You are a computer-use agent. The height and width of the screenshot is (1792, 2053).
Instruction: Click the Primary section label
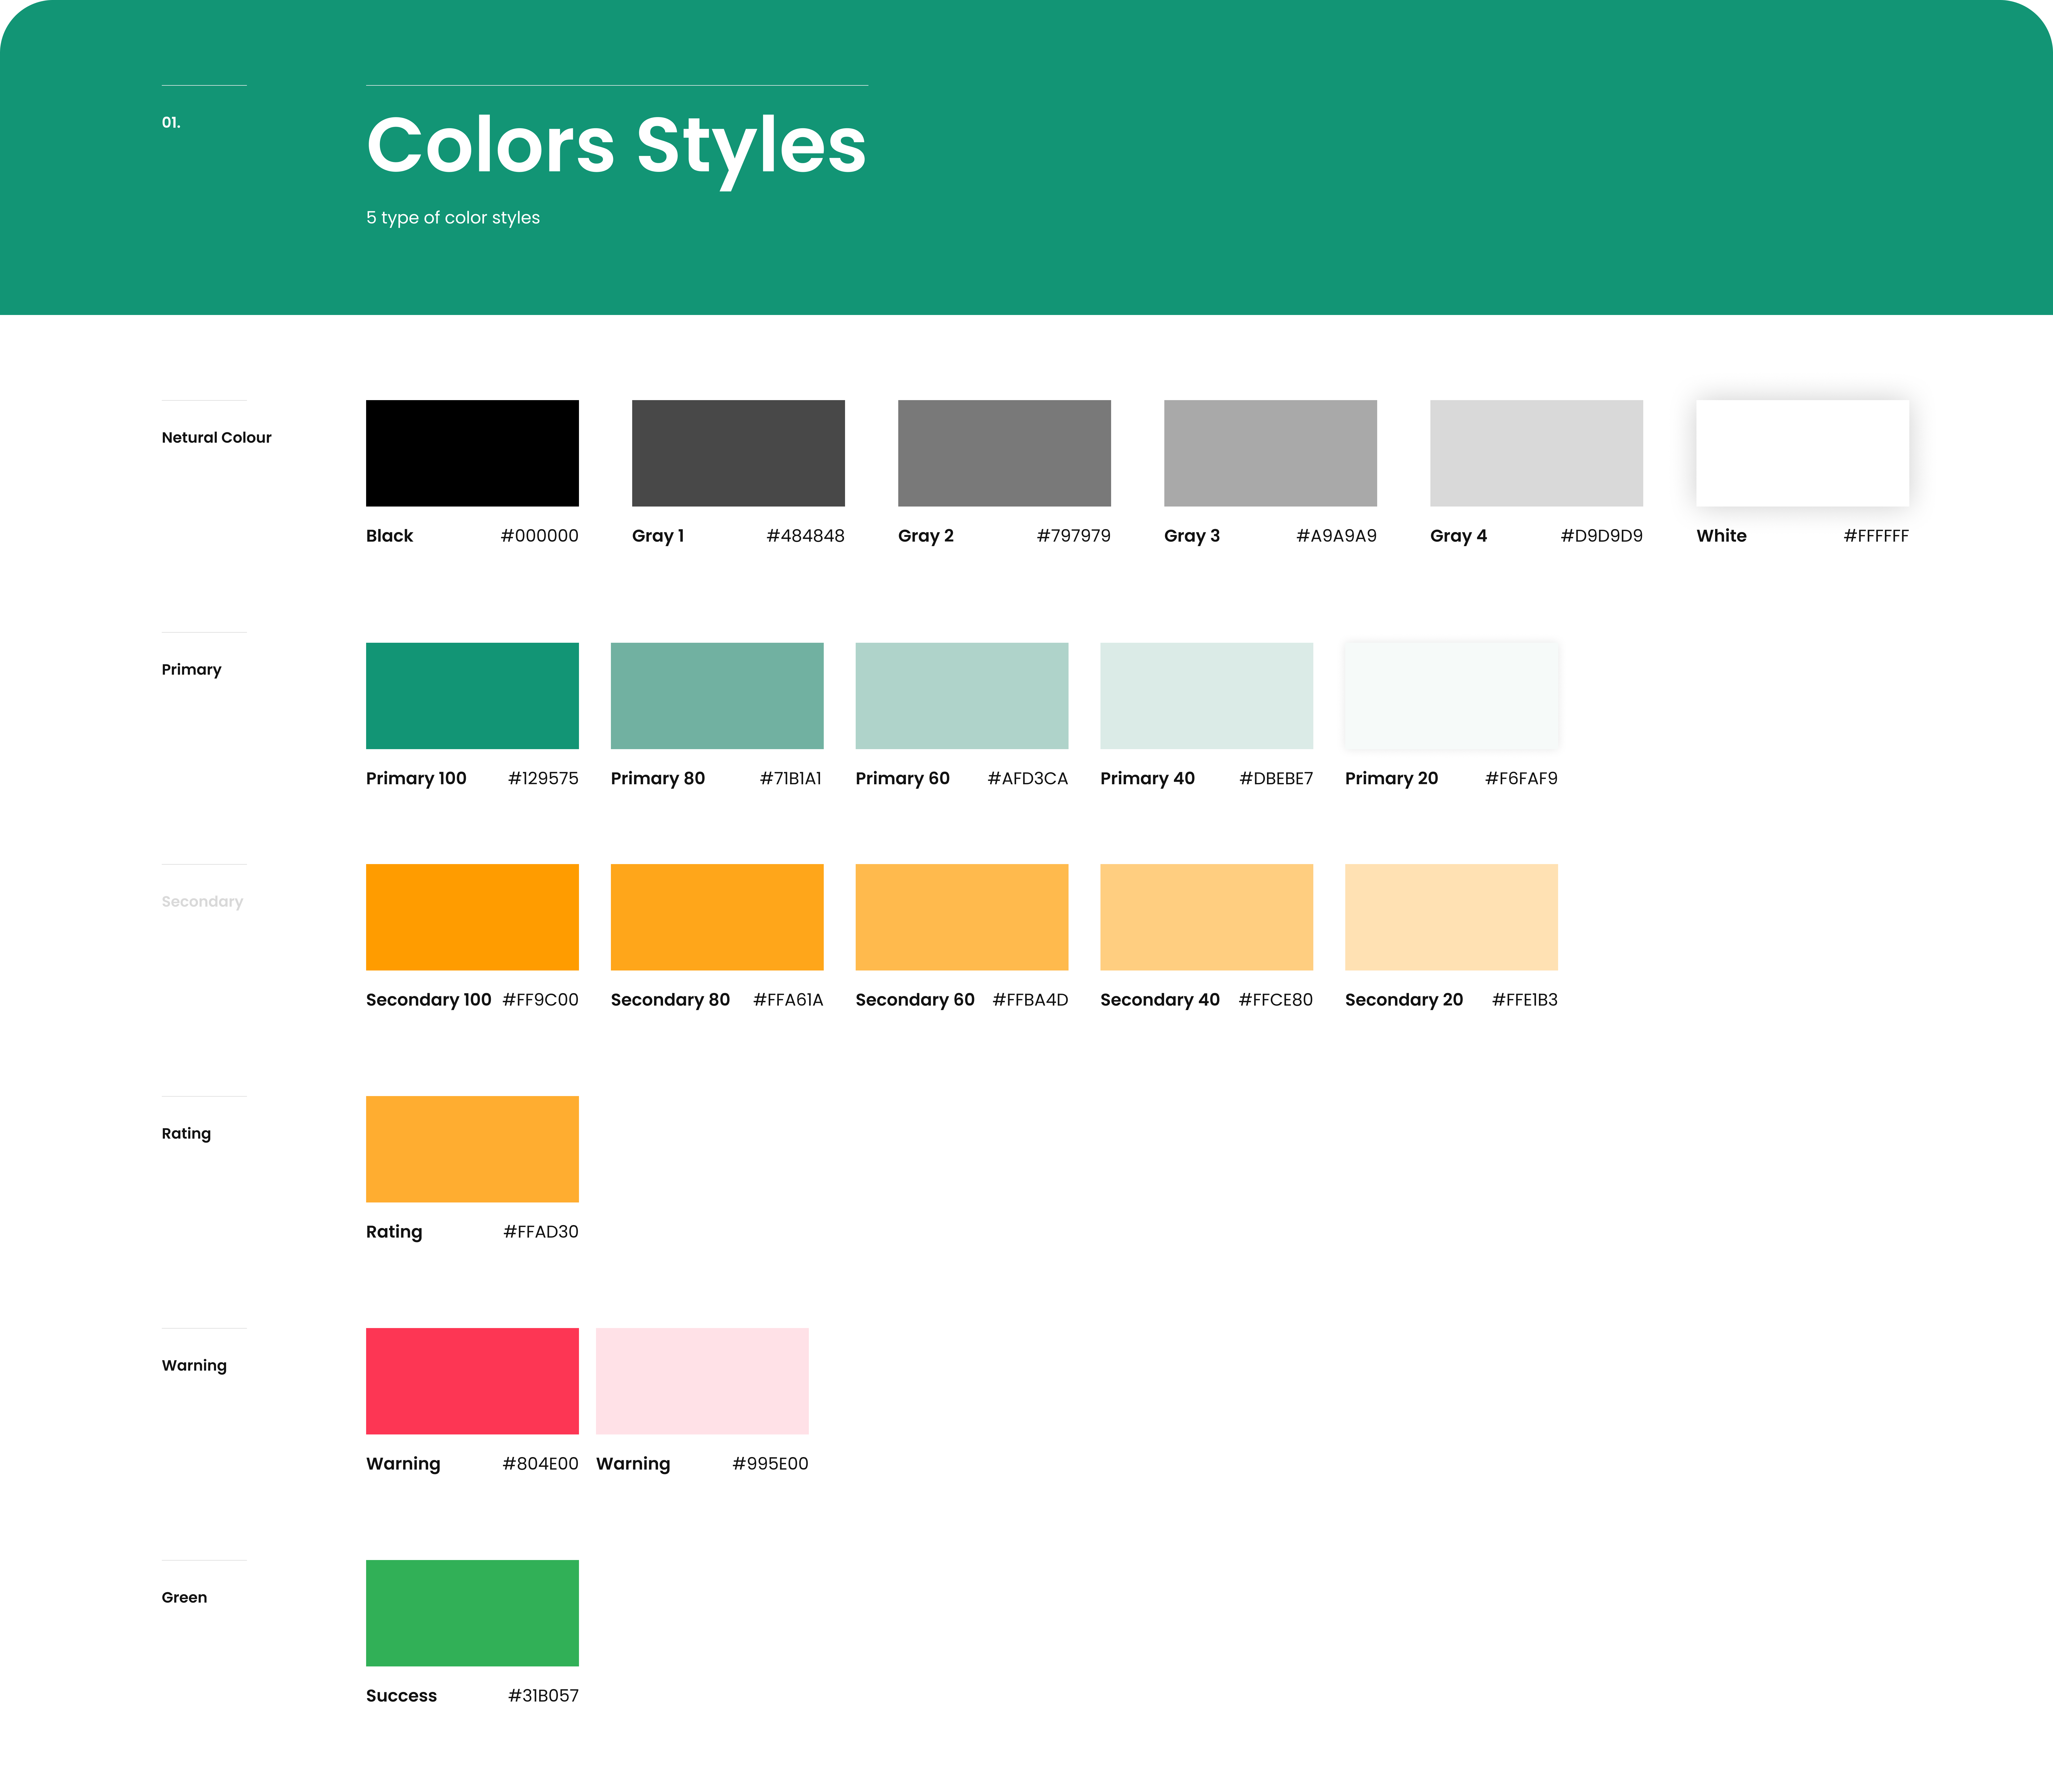tap(192, 670)
